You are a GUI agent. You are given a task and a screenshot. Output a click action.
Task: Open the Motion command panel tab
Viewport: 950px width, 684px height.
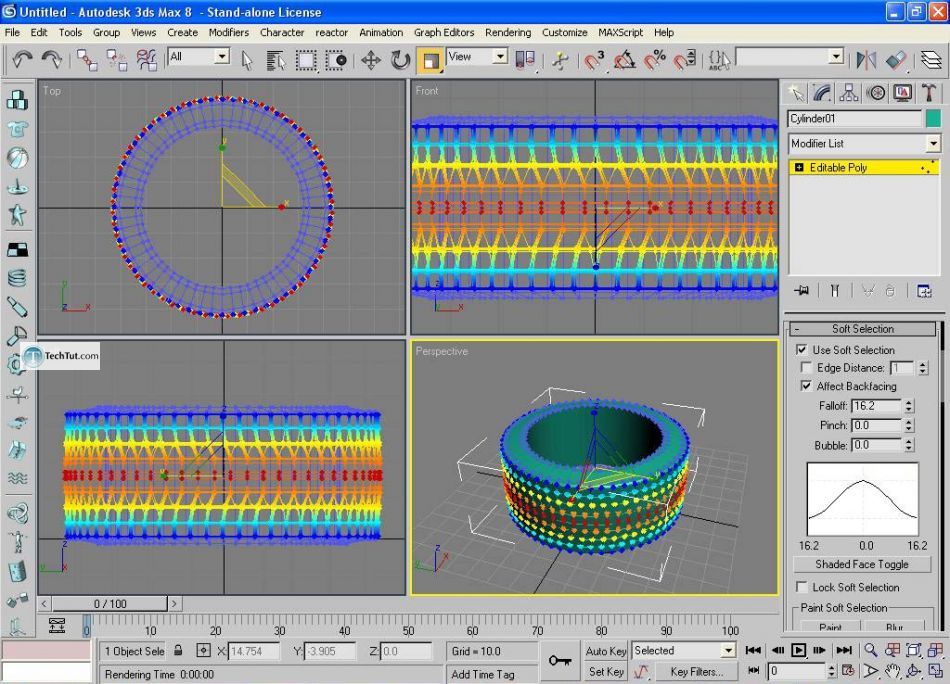point(875,93)
